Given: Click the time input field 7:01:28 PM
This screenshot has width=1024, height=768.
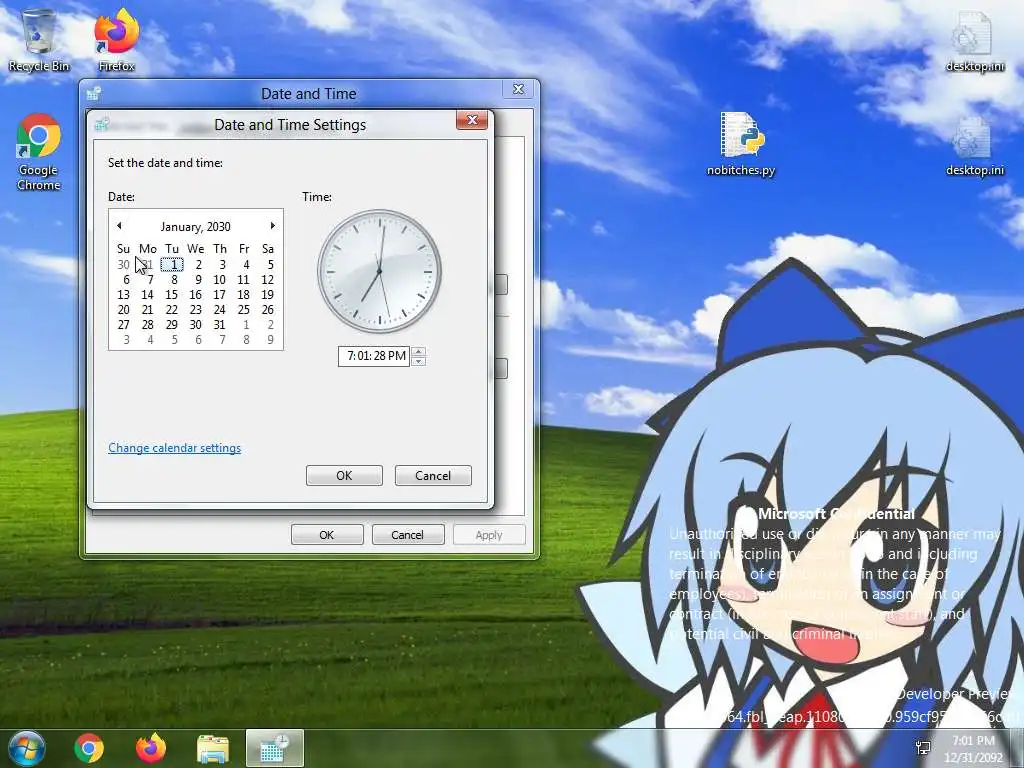Looking at the screenshot, I should point(374,356).
